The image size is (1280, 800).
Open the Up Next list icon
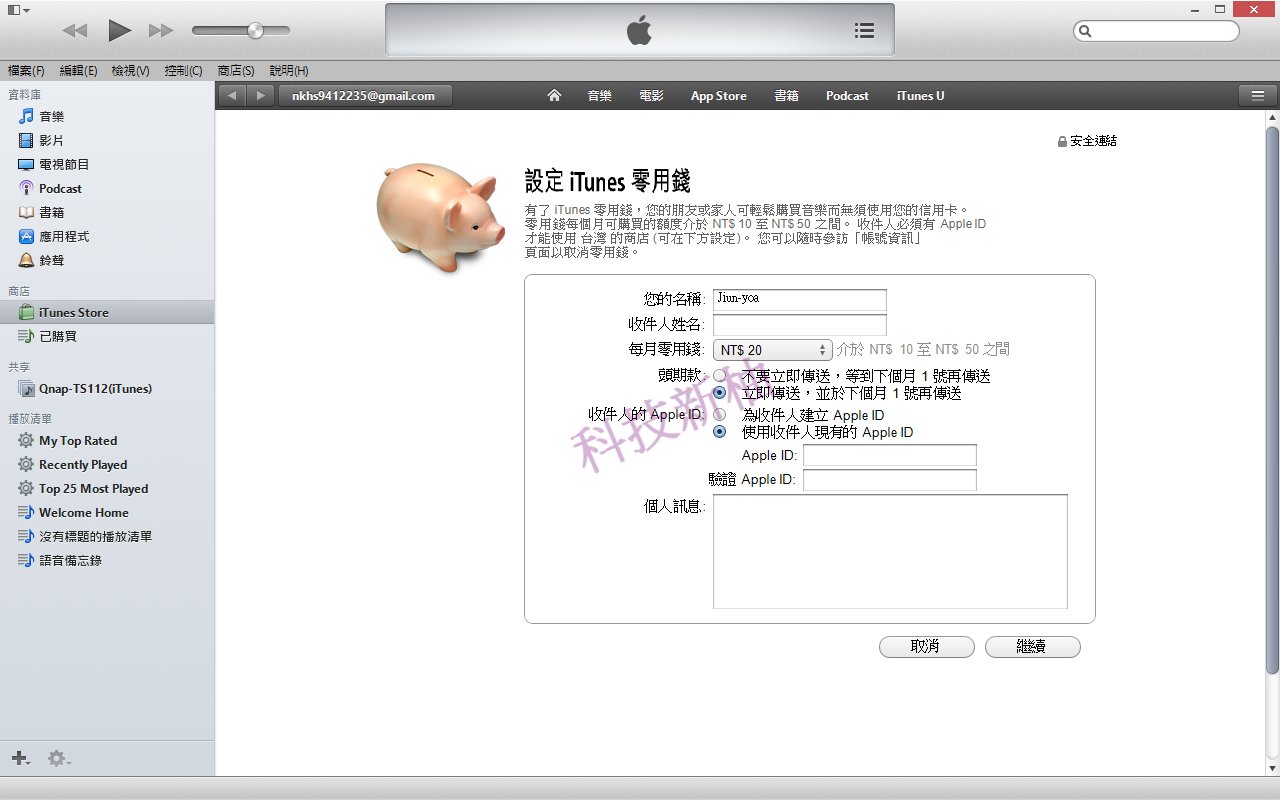click(x=865, y=31)
